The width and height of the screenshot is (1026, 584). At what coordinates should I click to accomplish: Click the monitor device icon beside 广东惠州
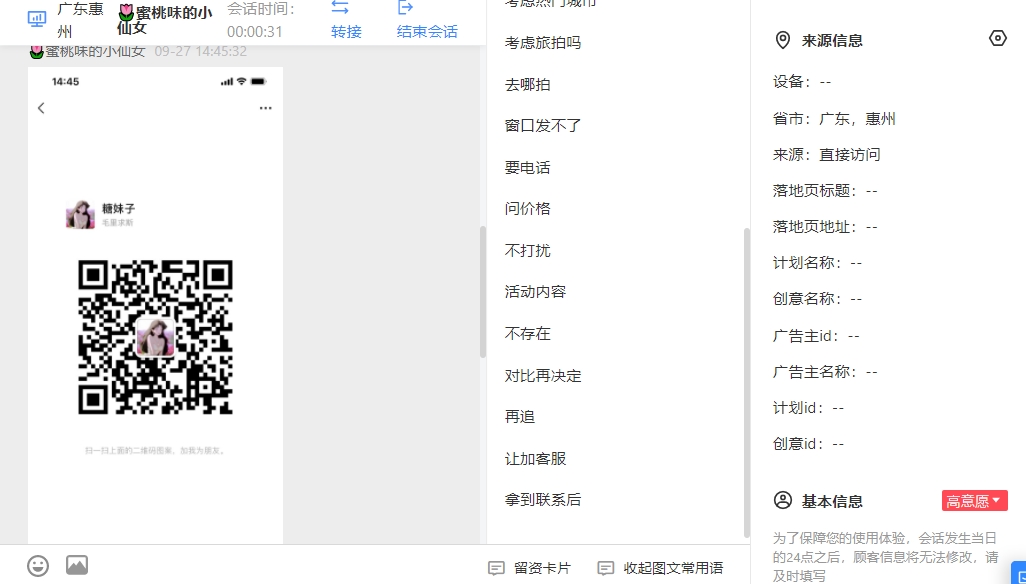pyautogui.click(x=37, y=19)
